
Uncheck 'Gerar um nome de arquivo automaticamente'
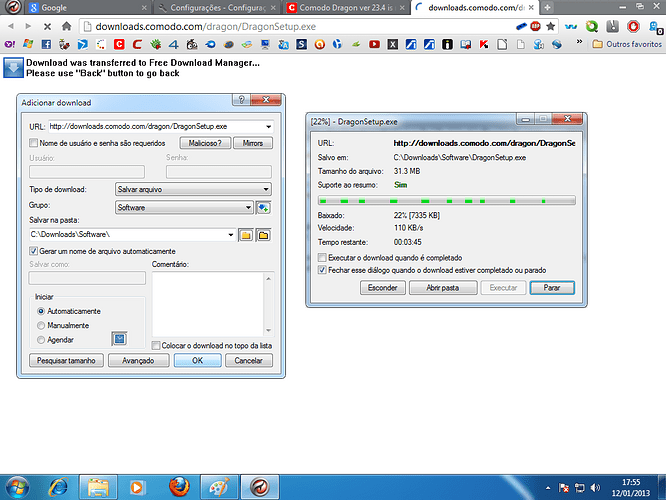click(34, 251)
